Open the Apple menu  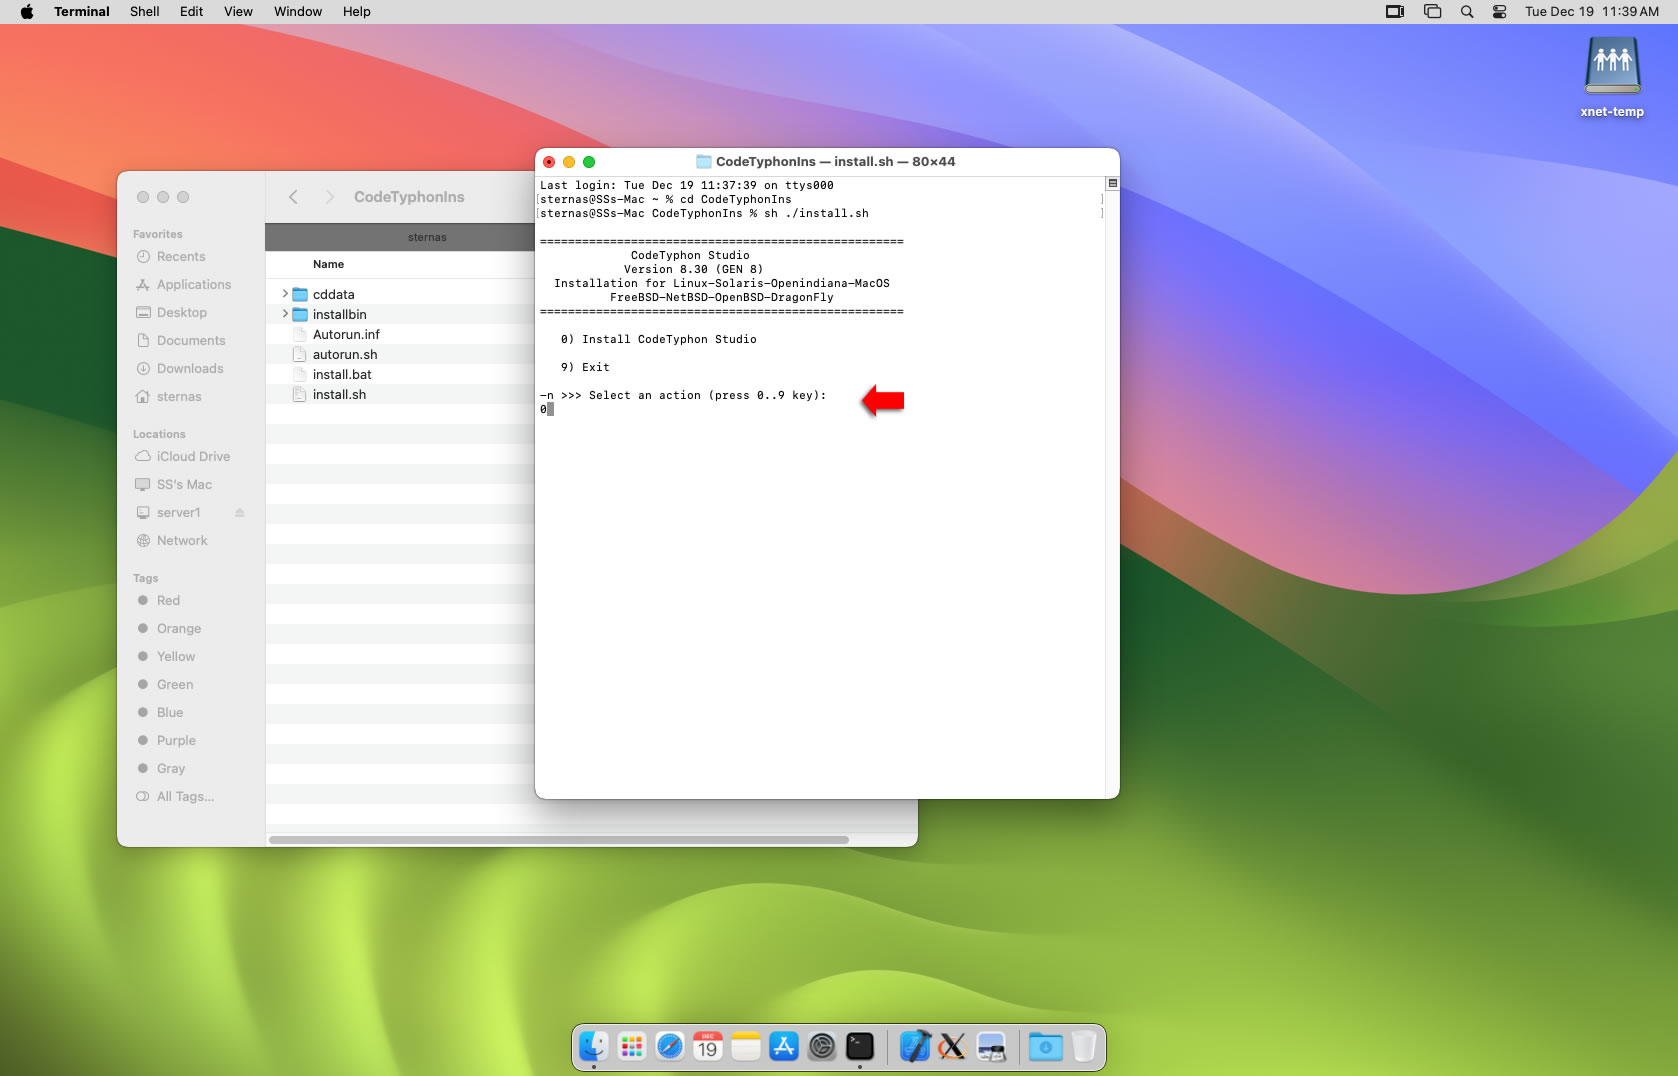click(x=27, y=12)
